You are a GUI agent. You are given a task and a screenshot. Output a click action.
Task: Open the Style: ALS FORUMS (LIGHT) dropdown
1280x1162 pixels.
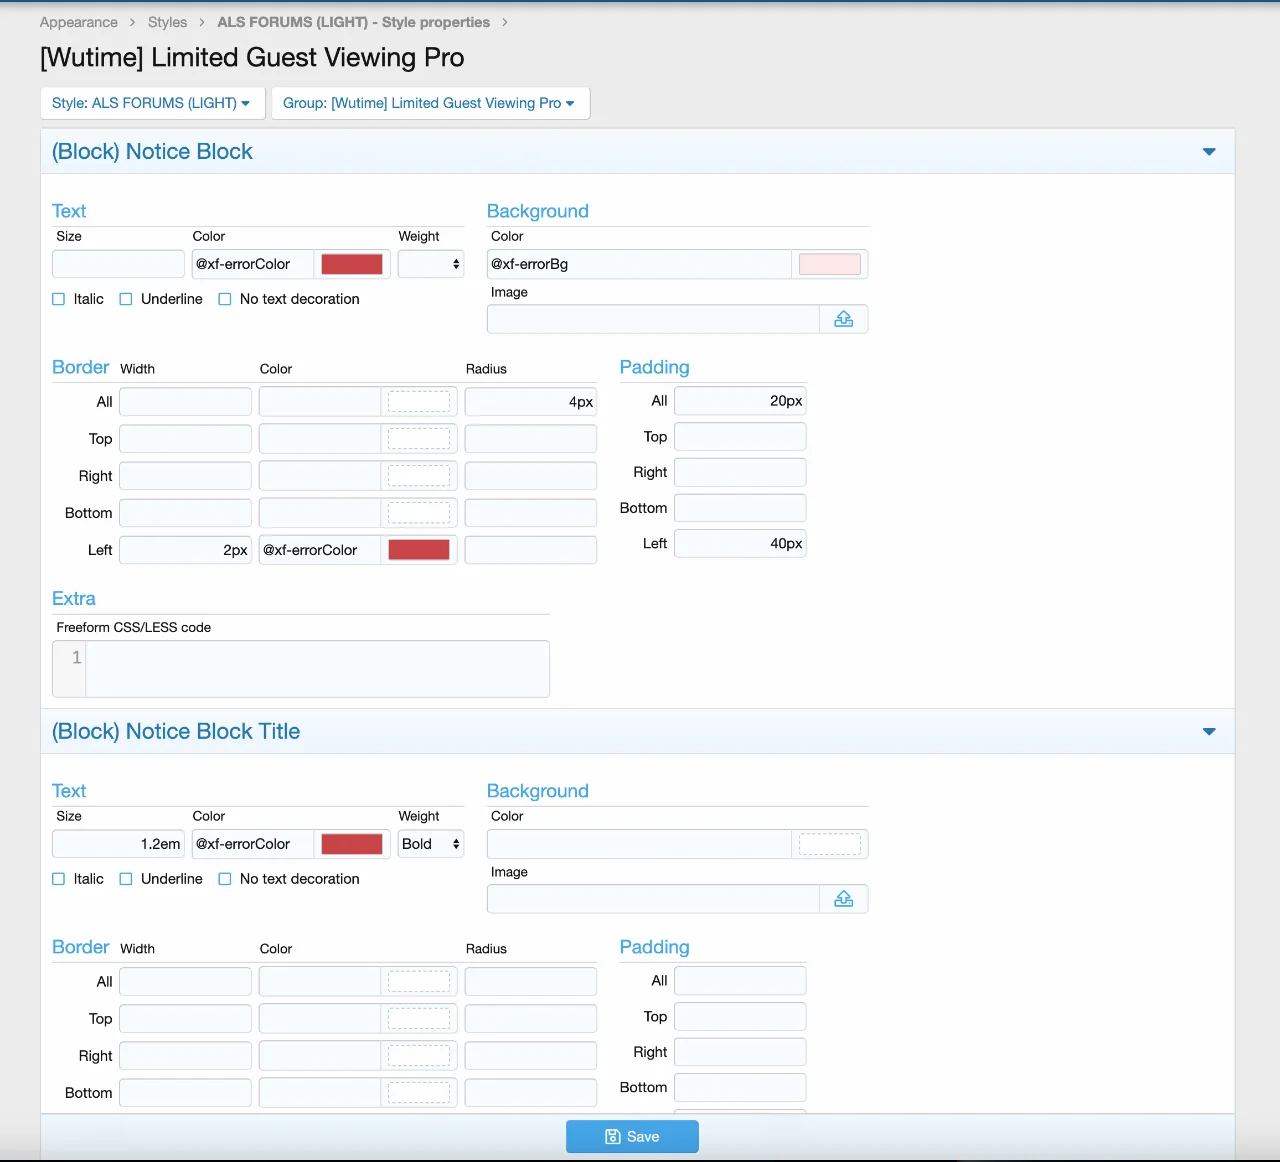point(152,103)
